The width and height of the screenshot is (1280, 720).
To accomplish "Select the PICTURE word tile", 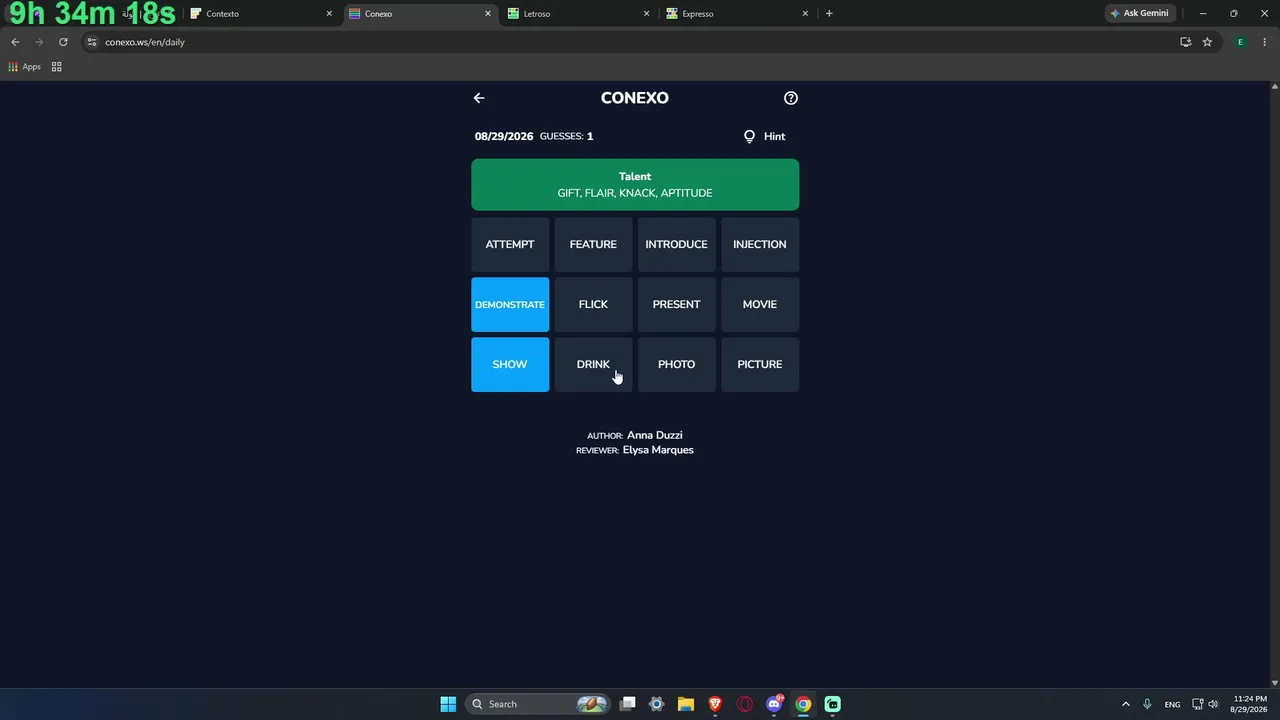I will click(760, 364).
